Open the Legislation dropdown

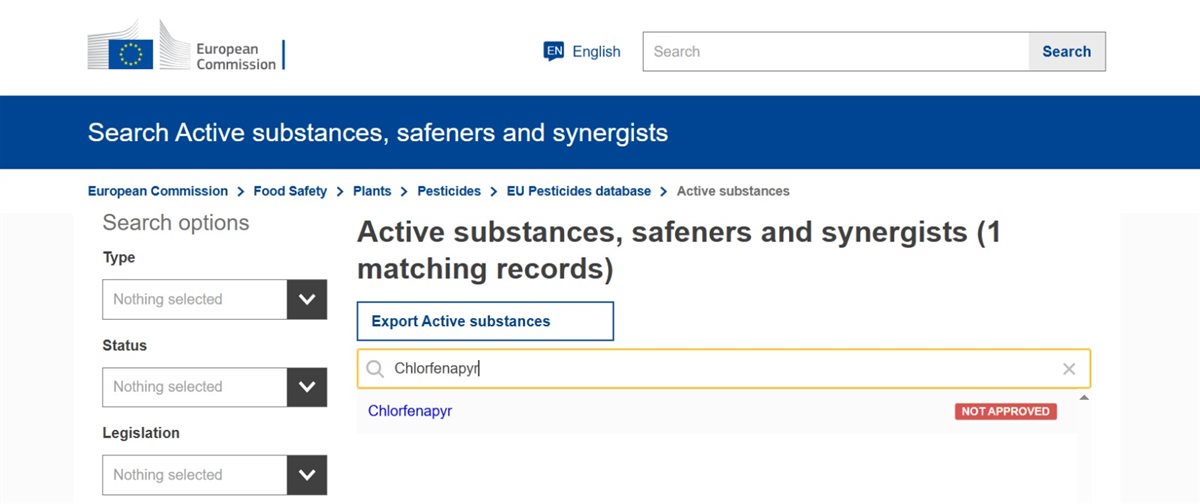214,475
